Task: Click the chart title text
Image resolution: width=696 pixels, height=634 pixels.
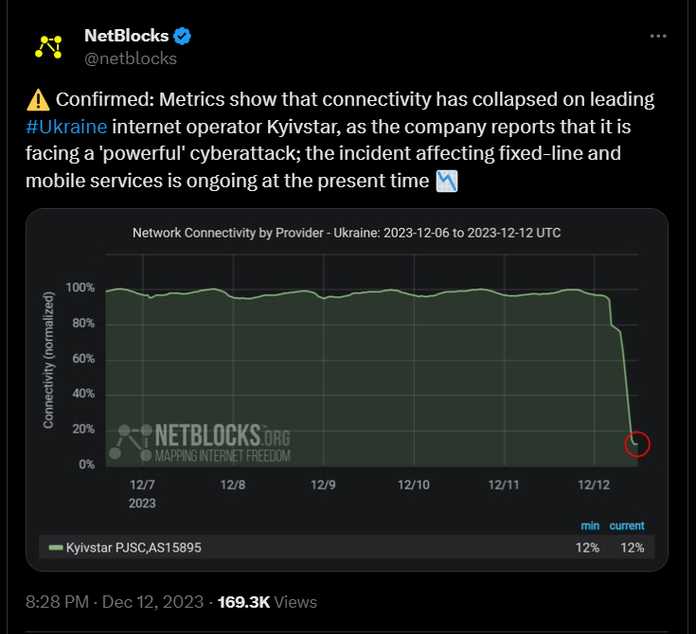Action: [x=346, y=233]
